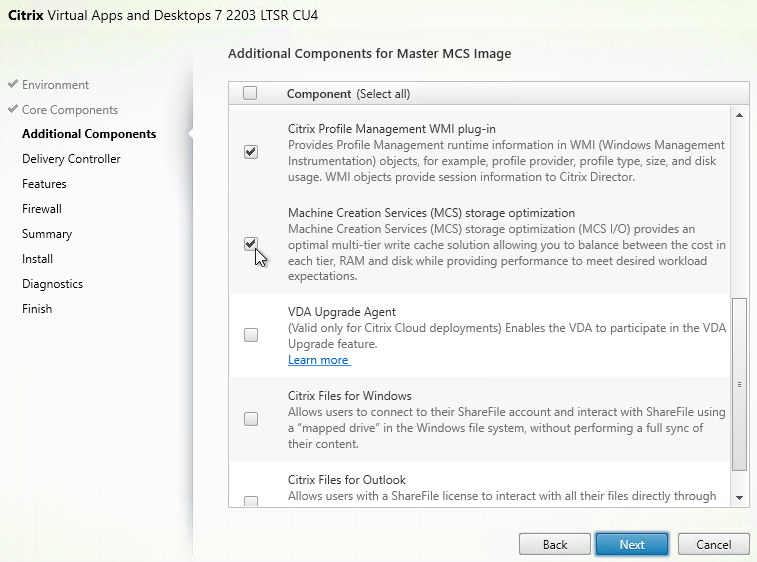The width and height of the screenshot is (757, 562).
Task: Click the scroll up arrow
Action: (739, 115)
